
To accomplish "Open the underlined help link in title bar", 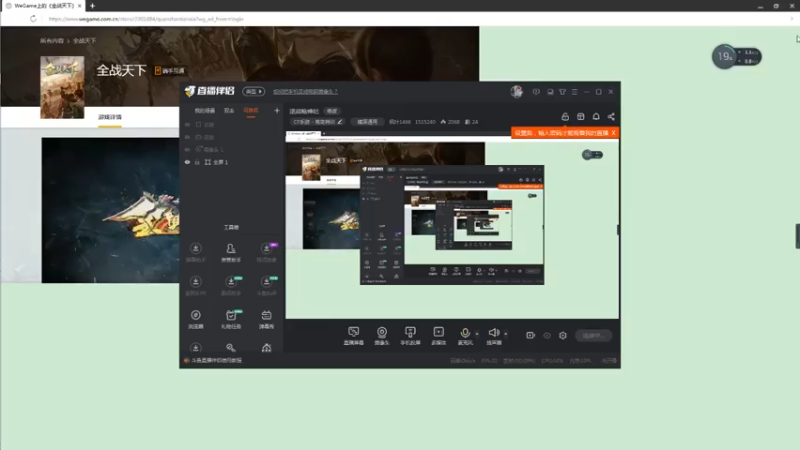I will point(305,92).
